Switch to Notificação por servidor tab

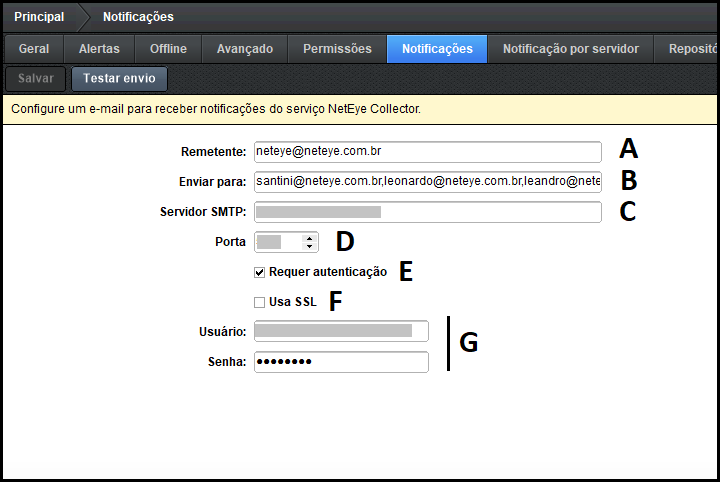click(x=570, y=49)
